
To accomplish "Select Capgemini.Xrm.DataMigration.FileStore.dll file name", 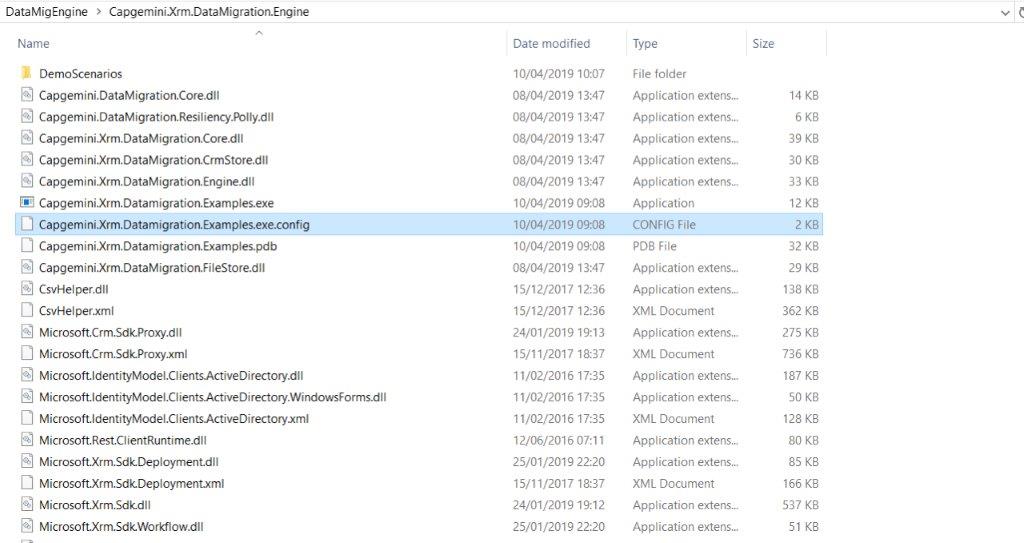I will coord(152,268).
